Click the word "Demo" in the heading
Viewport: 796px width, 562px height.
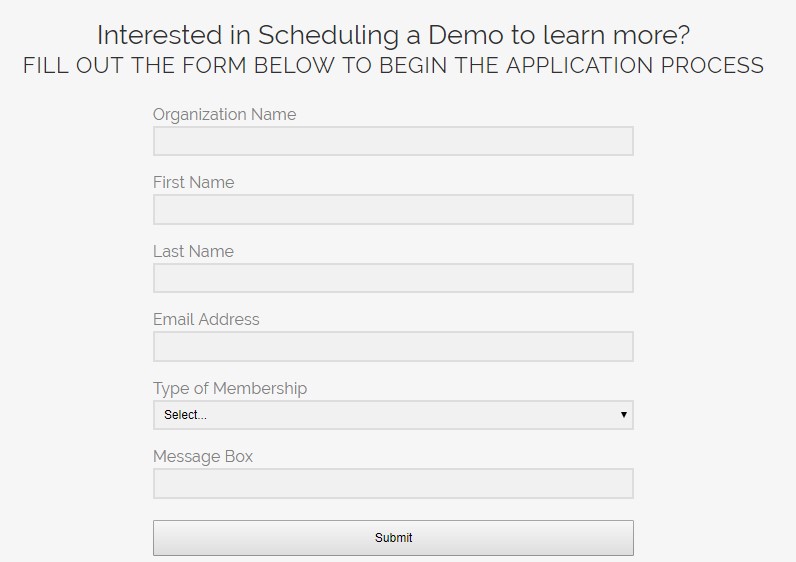click(466, 35)
